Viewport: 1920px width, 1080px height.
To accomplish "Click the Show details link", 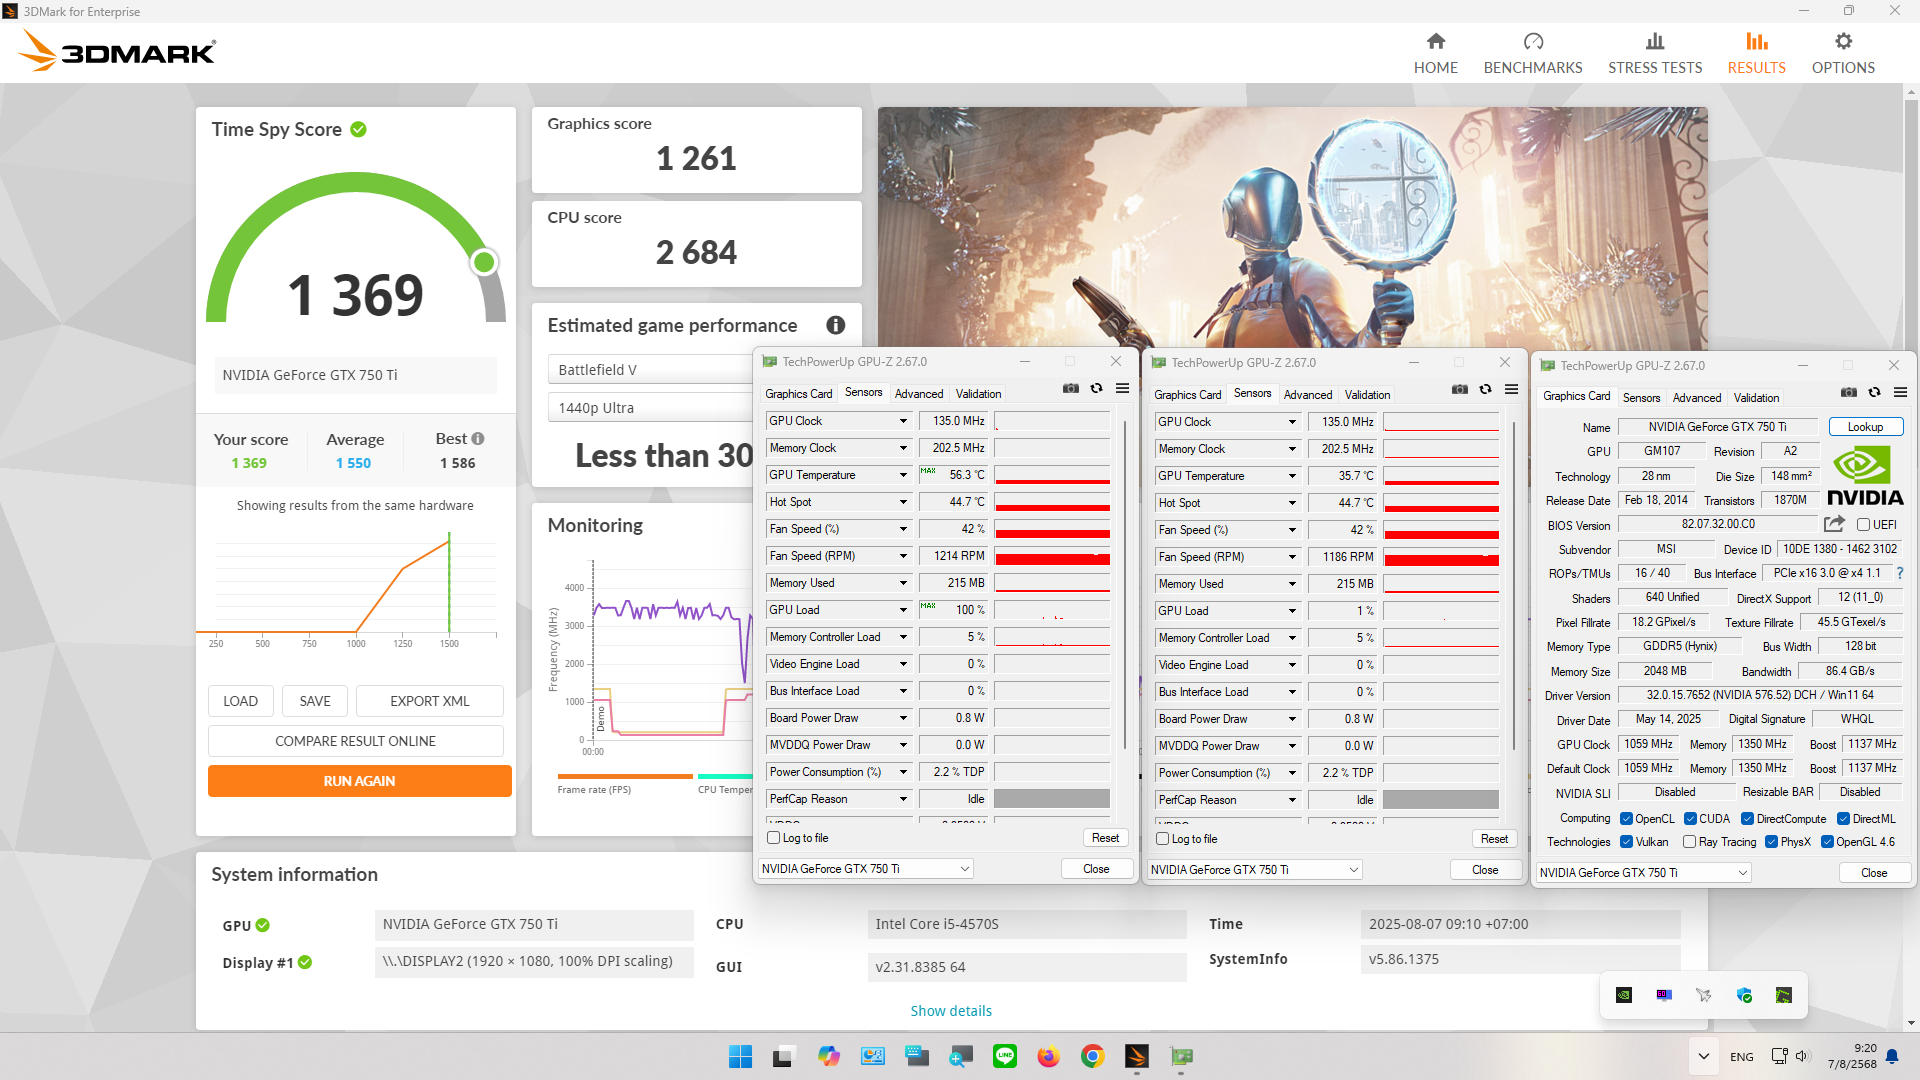I will point(950,1011).
